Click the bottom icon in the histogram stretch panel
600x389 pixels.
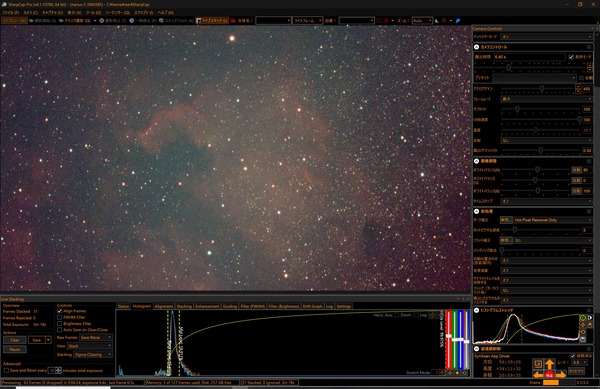point(583,339)
